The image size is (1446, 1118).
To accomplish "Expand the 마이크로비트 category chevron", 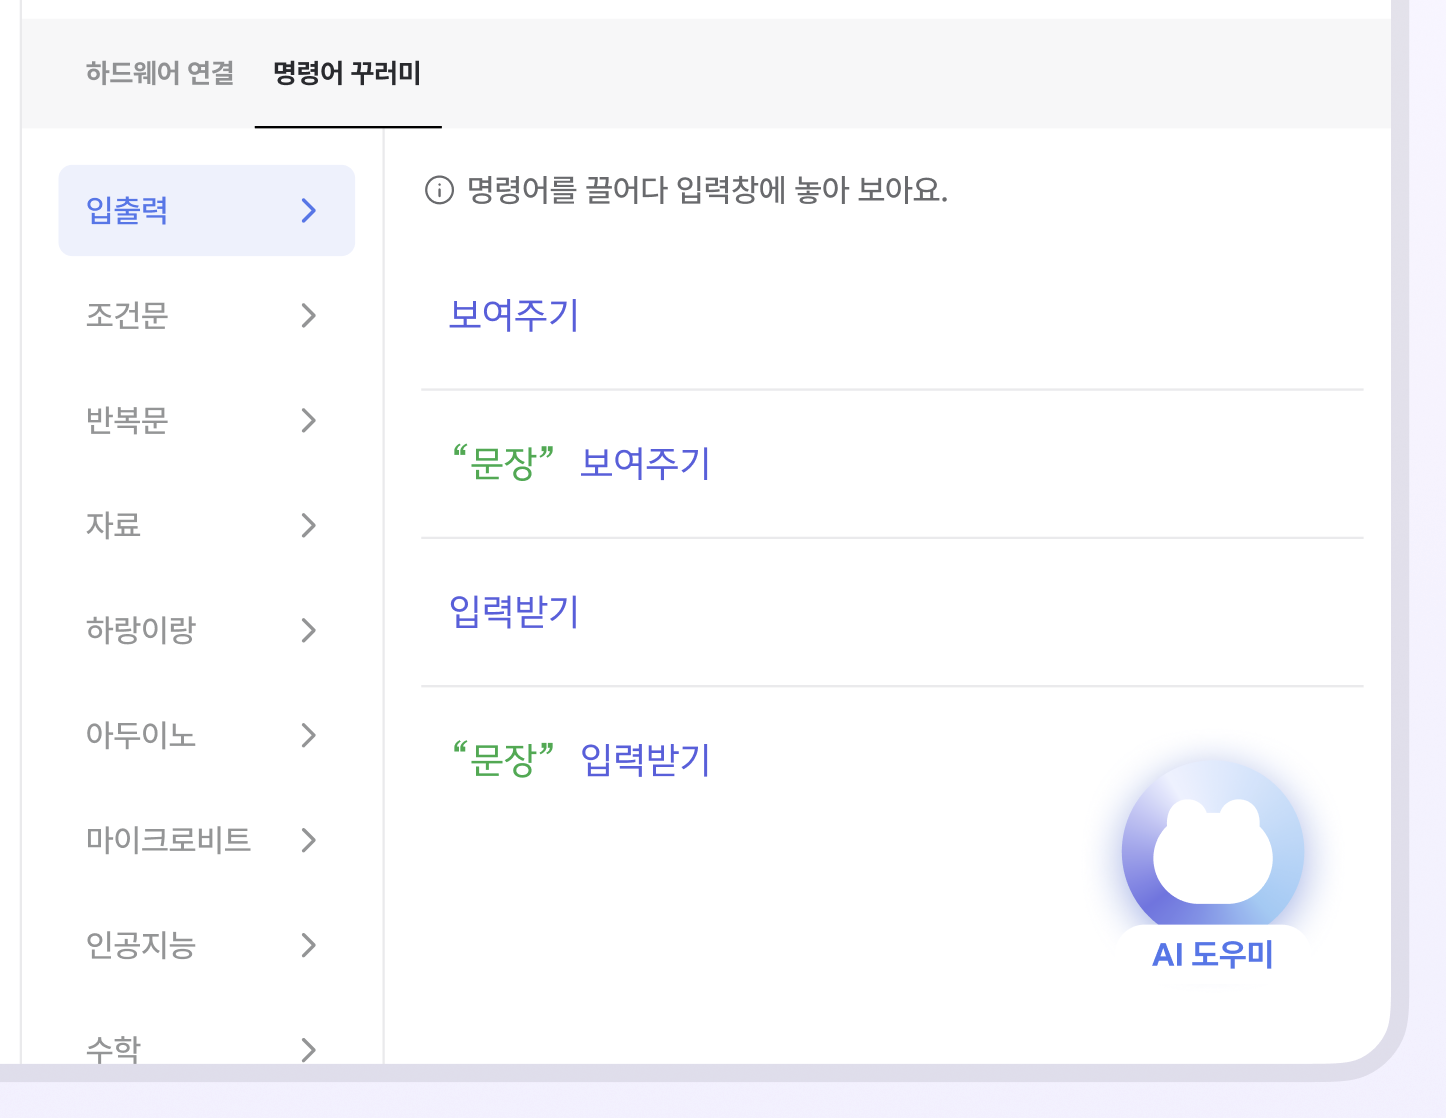I will coord(309,840).
